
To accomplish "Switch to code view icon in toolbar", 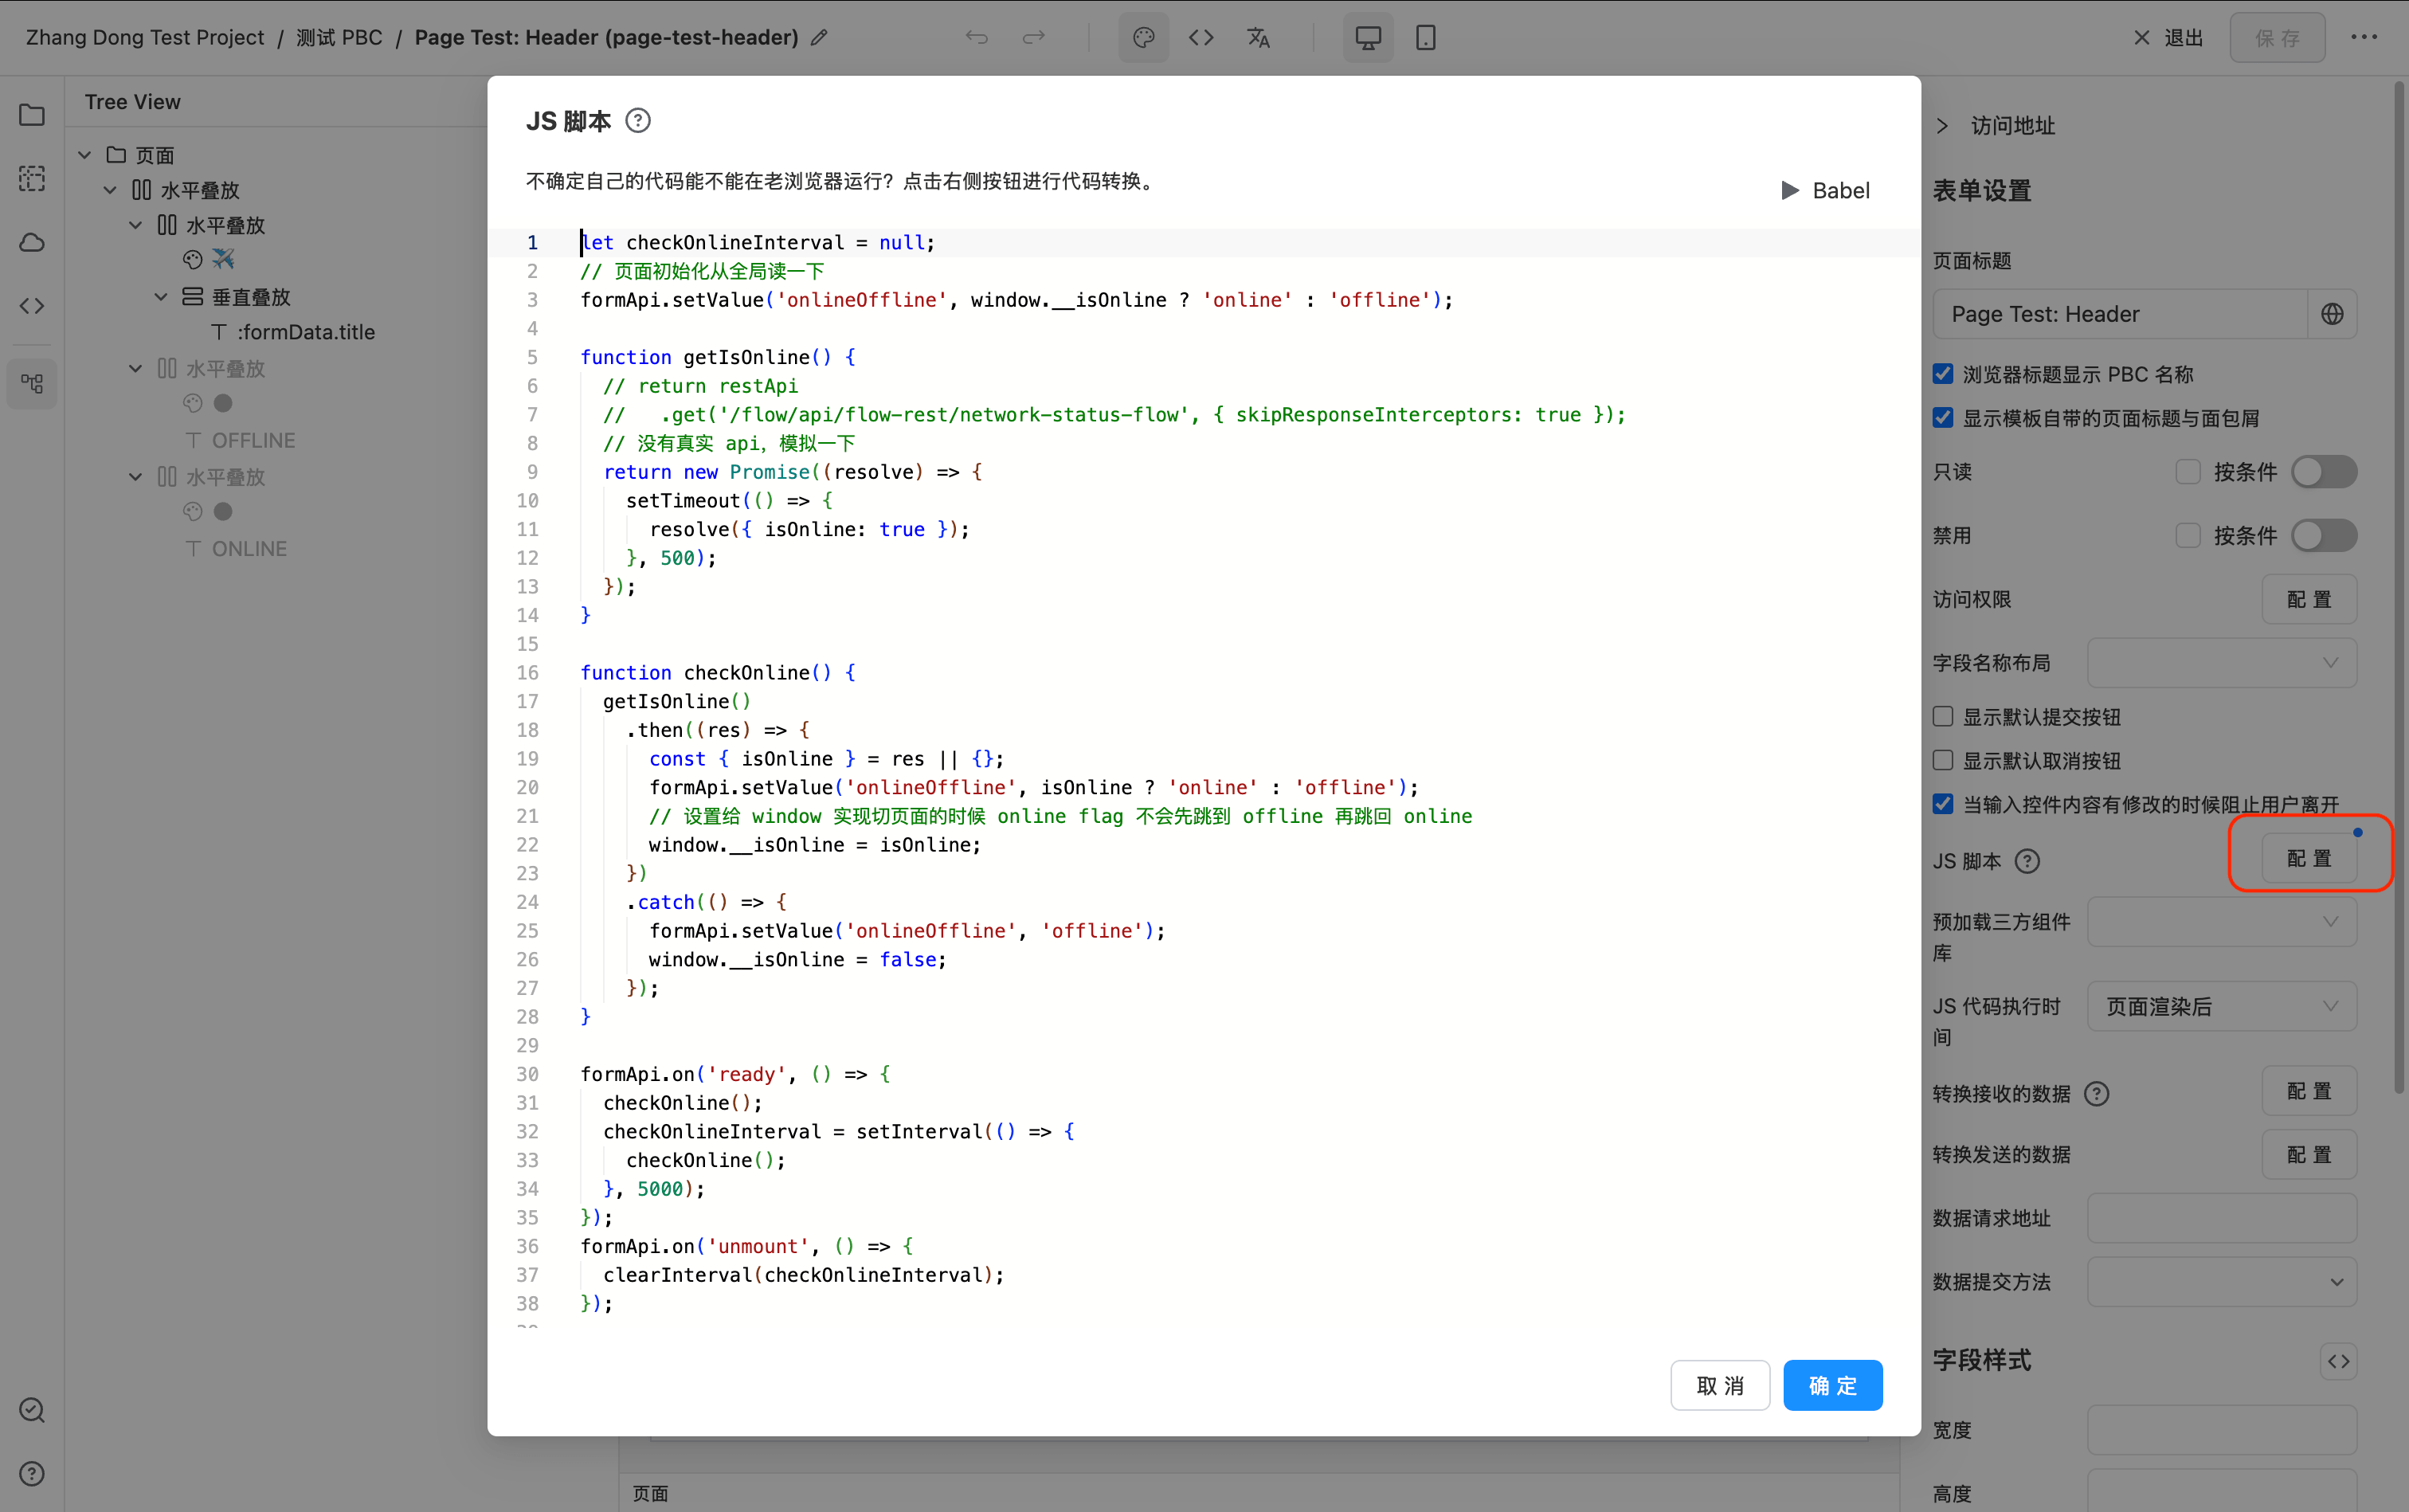I will click(1201, 38).
